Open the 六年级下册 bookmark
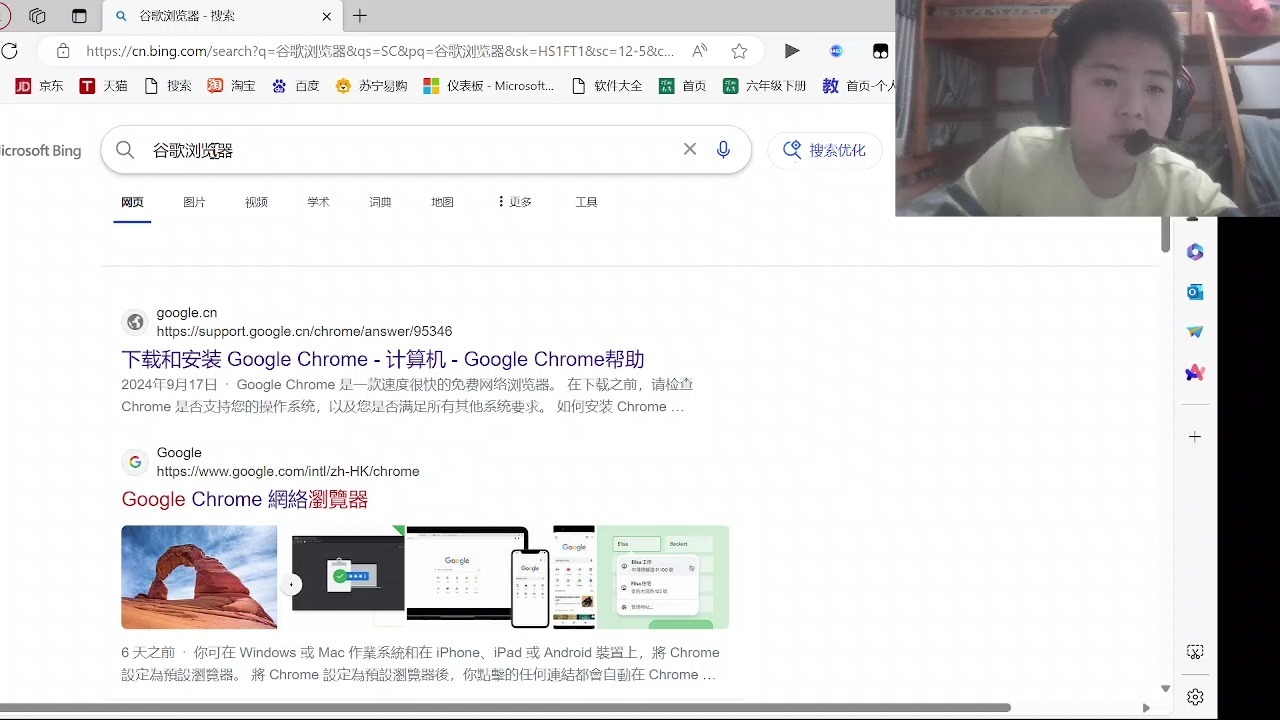 tap(765, 86)
